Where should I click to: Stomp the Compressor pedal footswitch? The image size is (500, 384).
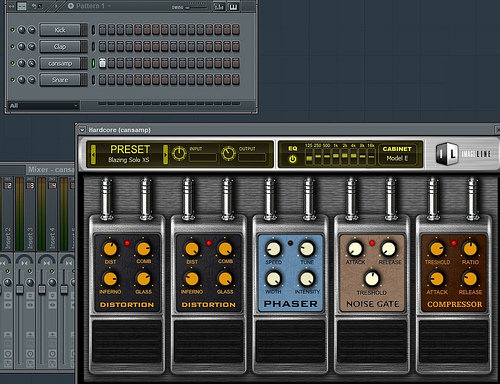pyautogui.click(x=454, y=342)
